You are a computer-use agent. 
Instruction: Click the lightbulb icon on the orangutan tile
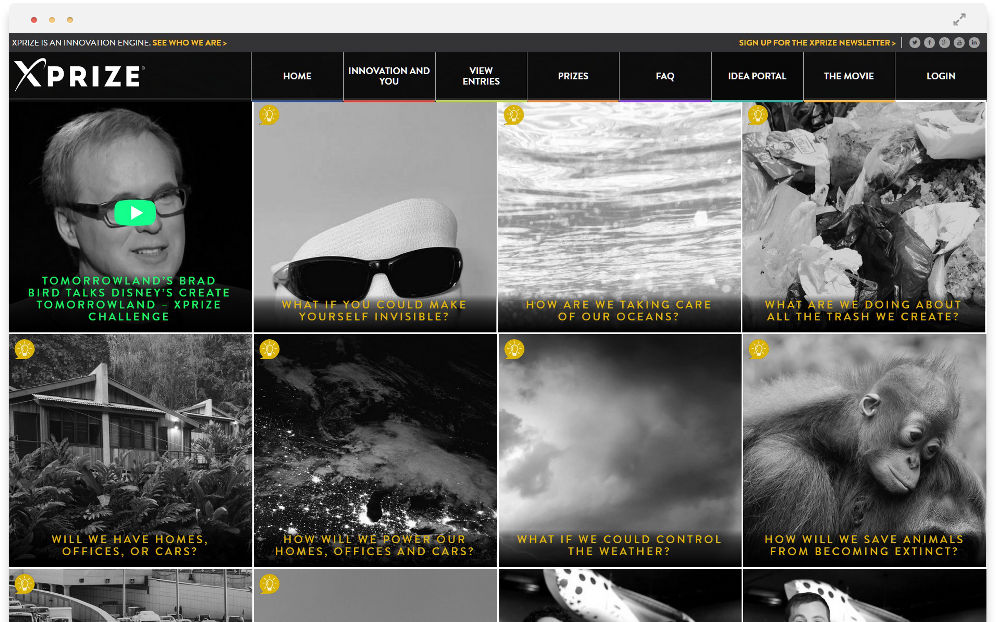tap(758, 349)
